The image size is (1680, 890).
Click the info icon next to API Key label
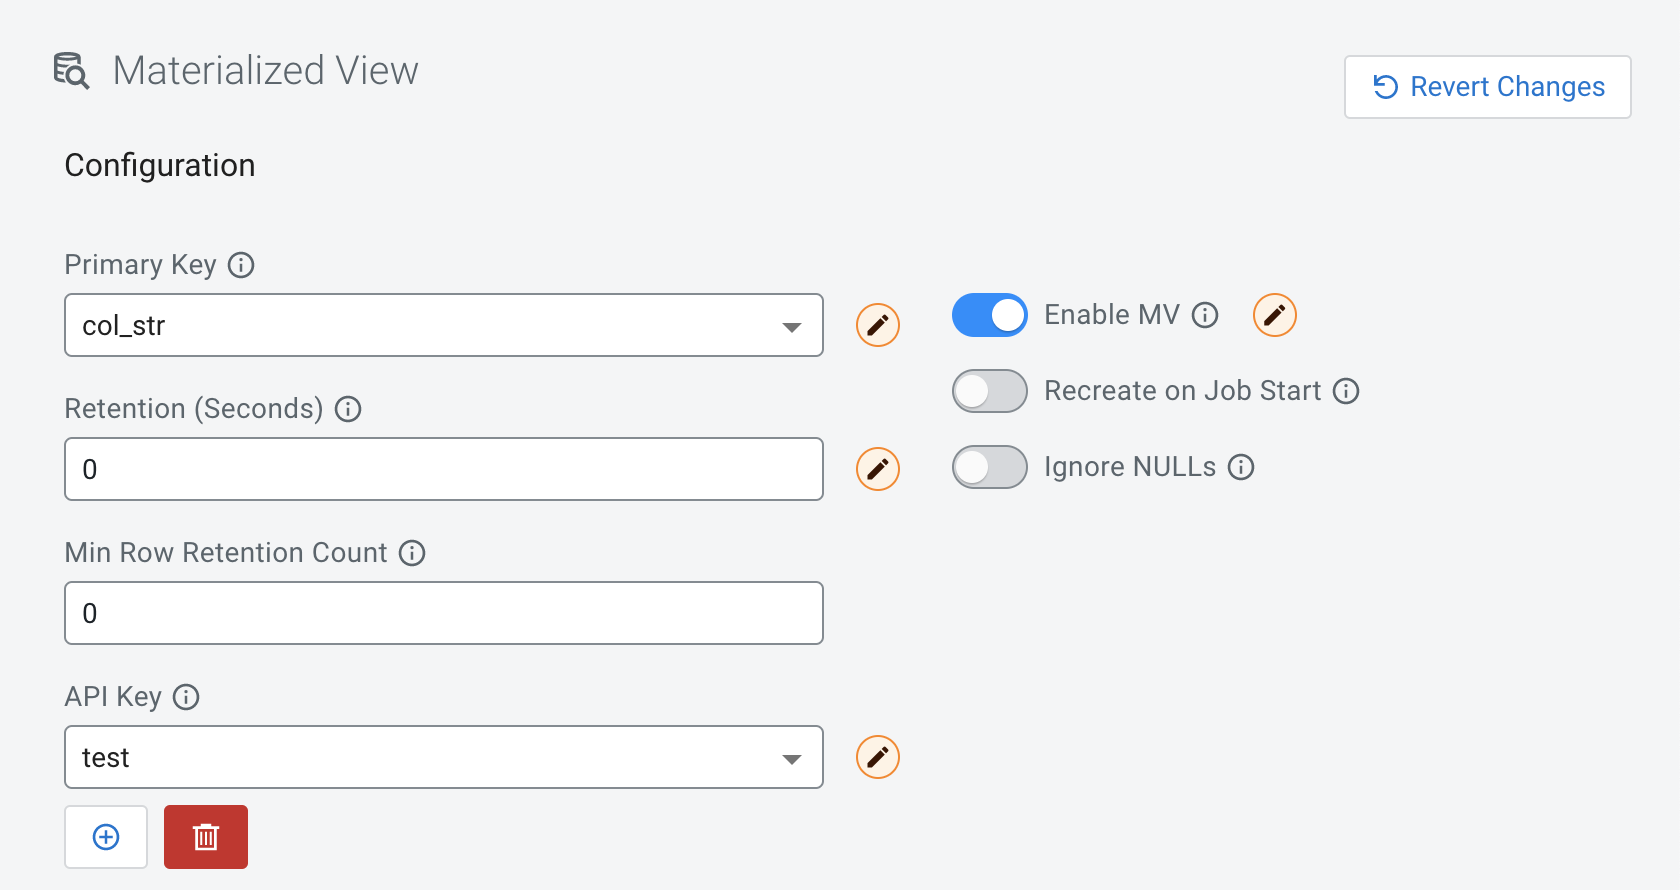(x=186, y=697)
